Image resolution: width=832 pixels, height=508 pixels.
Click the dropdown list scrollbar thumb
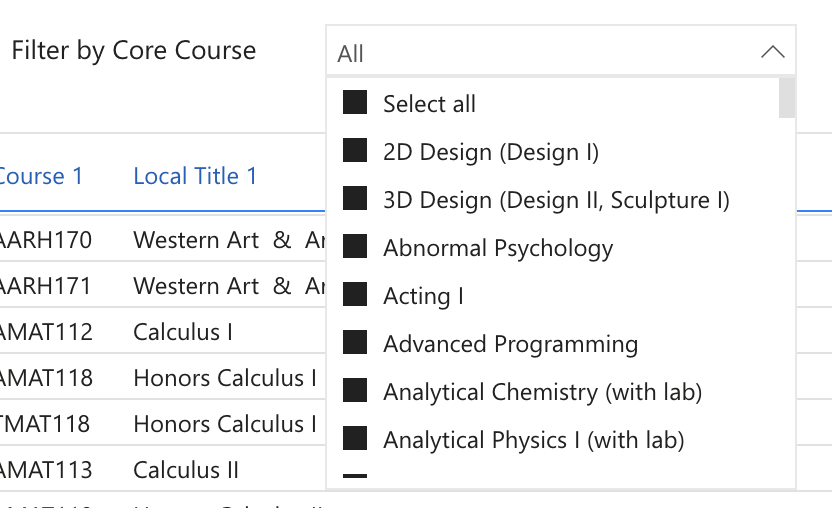787,98
